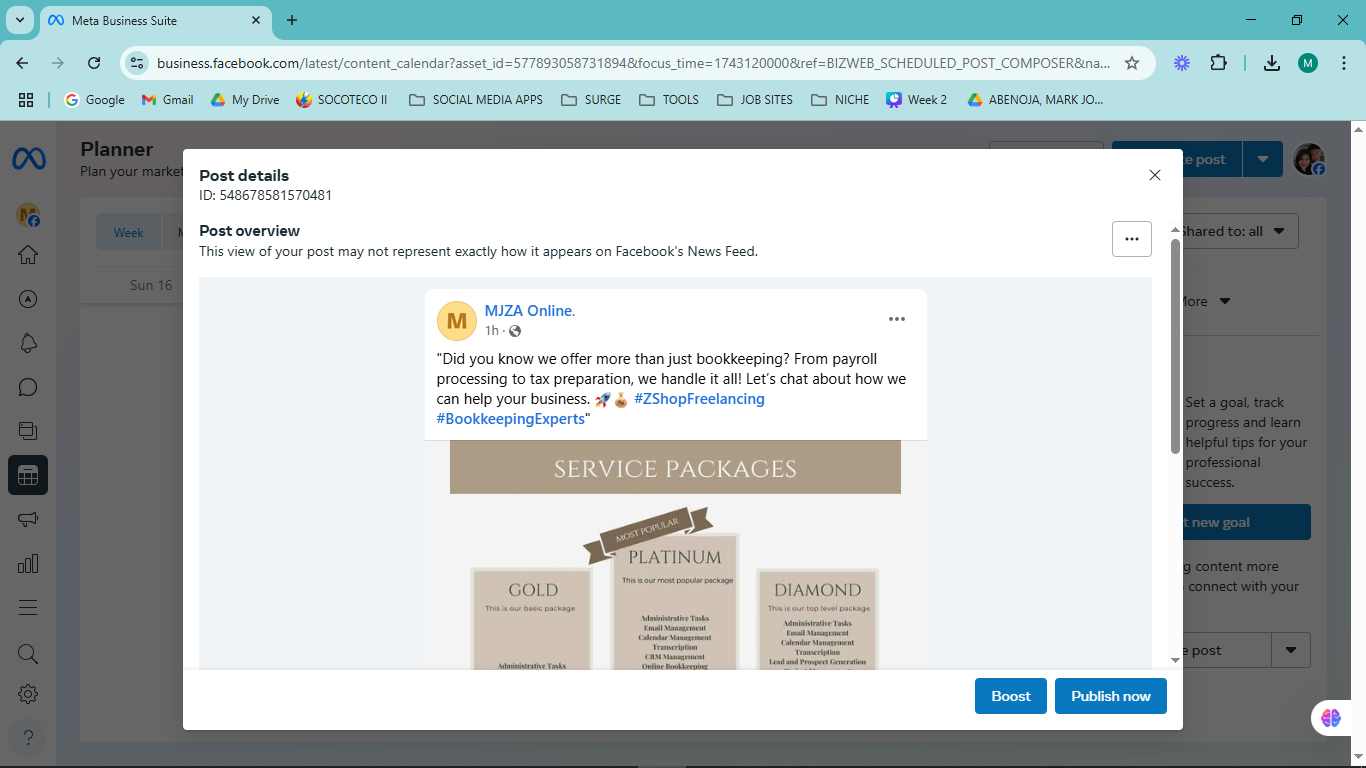Click the address bar URL field
Screen dimensions: 1366x768
coord(633,63)
